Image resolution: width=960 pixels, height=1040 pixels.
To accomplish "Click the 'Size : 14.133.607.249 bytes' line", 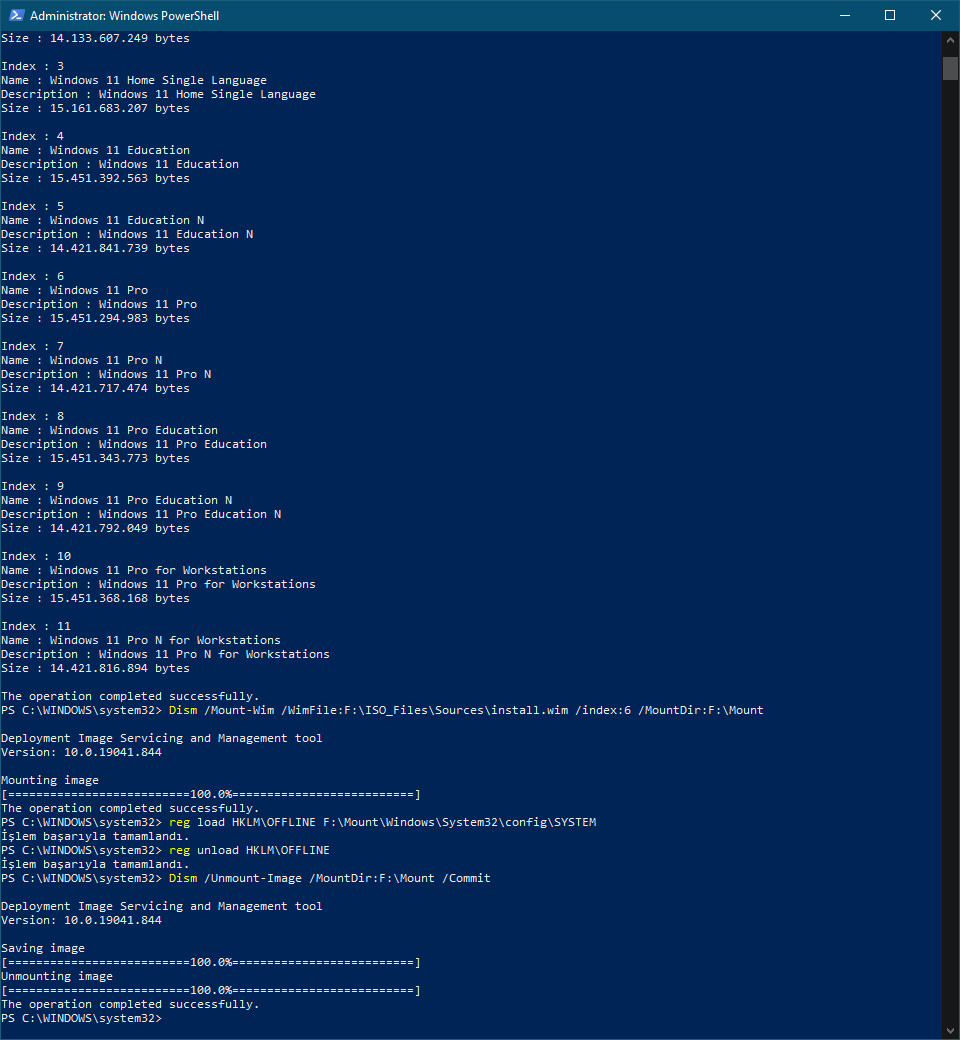I will pos(96,38).
